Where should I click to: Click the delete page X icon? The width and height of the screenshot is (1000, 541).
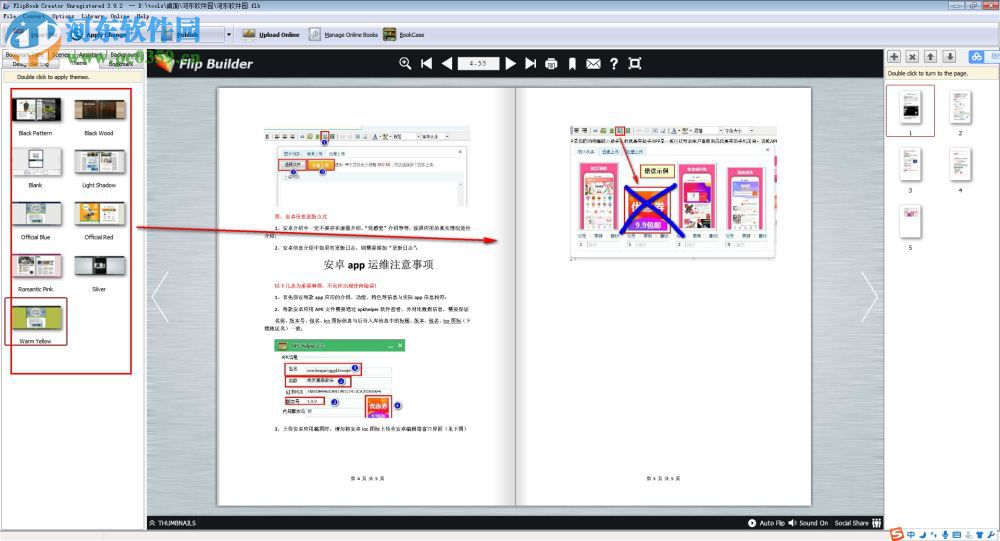pyautogui.click(x=913, y=57)
